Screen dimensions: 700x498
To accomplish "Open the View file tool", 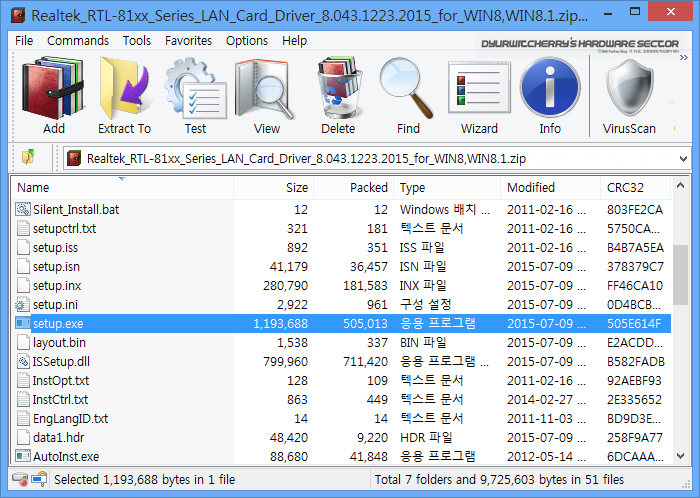I will point(266,87).
